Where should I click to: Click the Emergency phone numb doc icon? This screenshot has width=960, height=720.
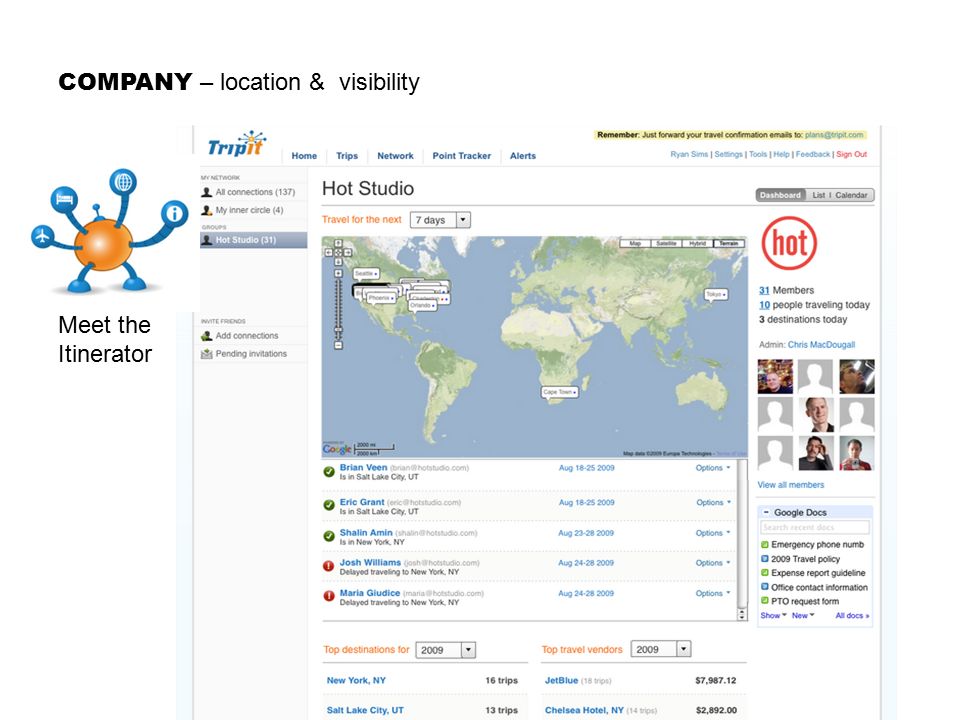pyautogui.click(x=765, y=544)
